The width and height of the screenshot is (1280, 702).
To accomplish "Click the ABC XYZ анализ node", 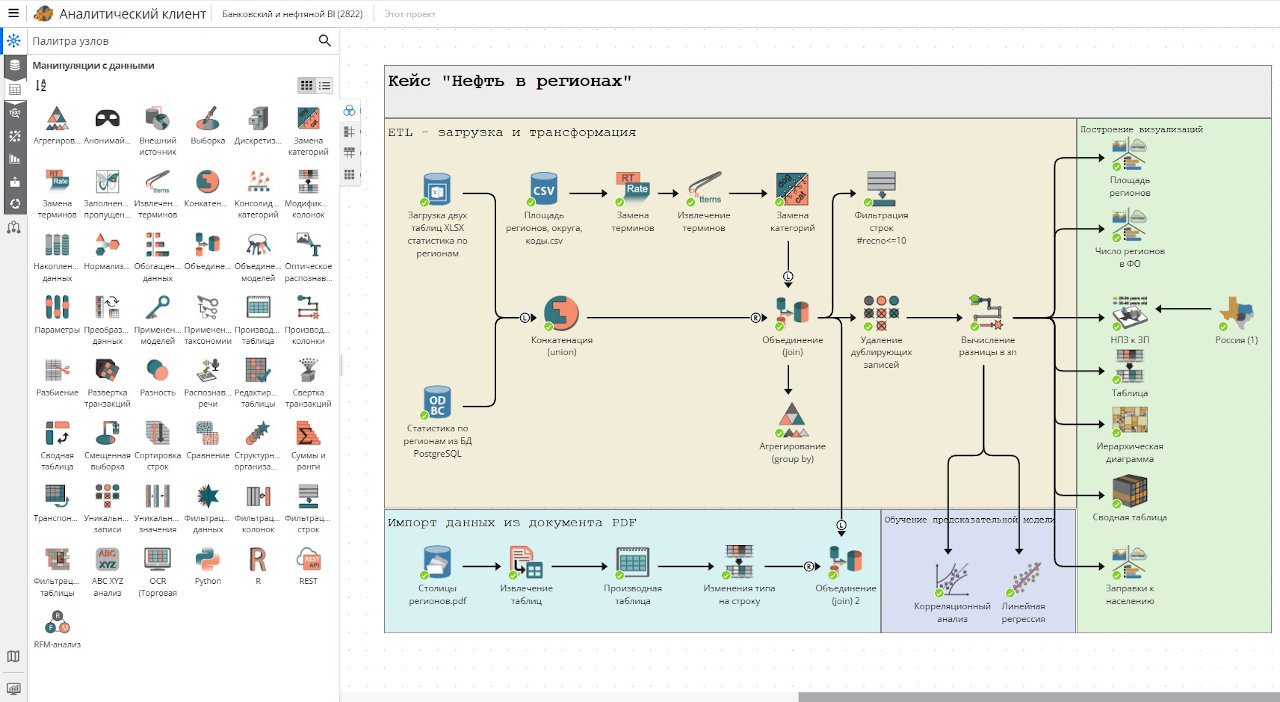I will coord(108,559).
